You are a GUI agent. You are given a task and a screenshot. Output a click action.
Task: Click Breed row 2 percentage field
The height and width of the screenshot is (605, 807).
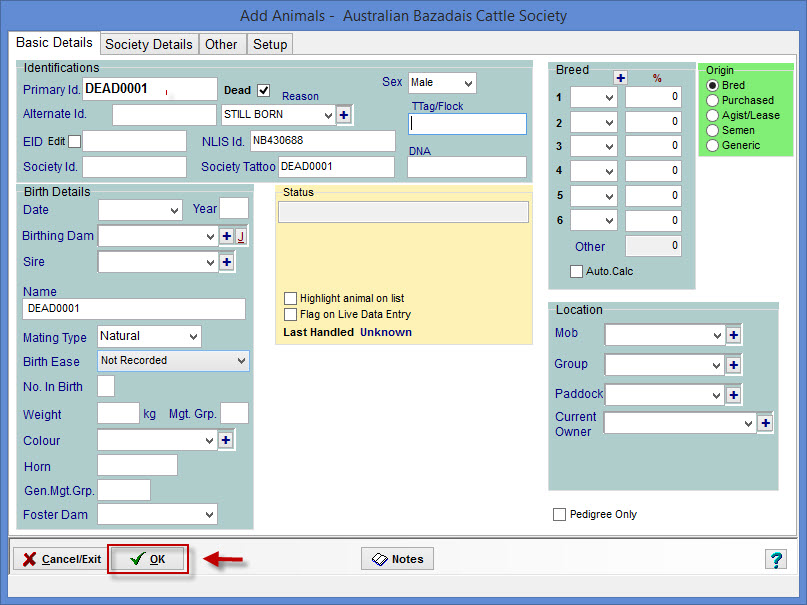[653, 122]
